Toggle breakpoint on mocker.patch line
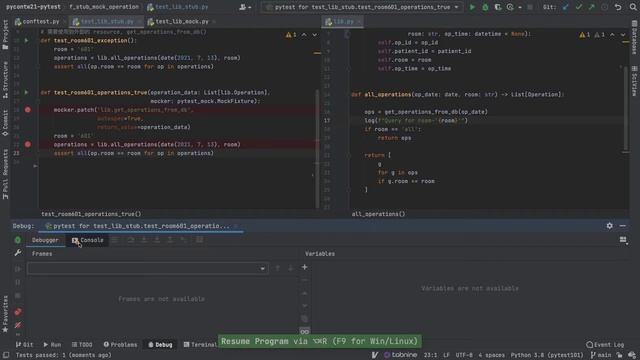Image resolution: width=640 pixels, height=360 pixels. point(27,110)
